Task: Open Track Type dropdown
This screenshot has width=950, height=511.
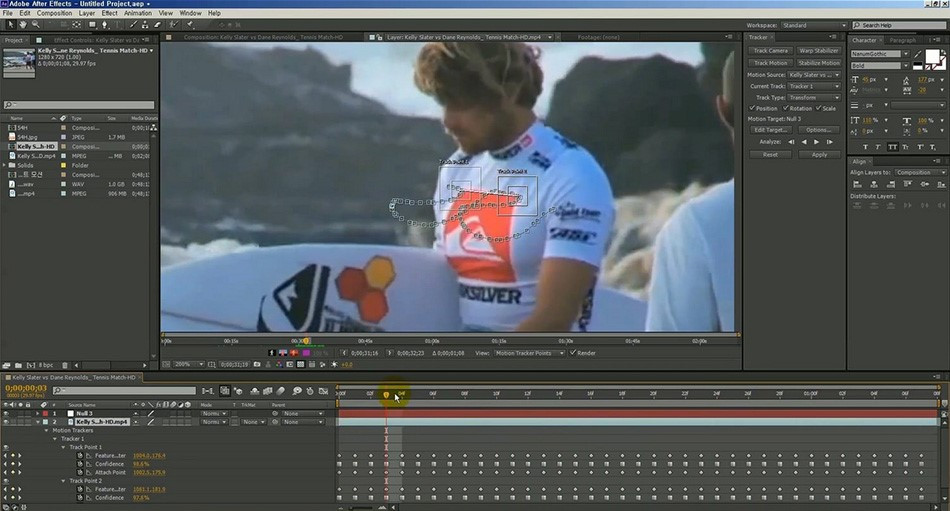Action: pos(814,97)
